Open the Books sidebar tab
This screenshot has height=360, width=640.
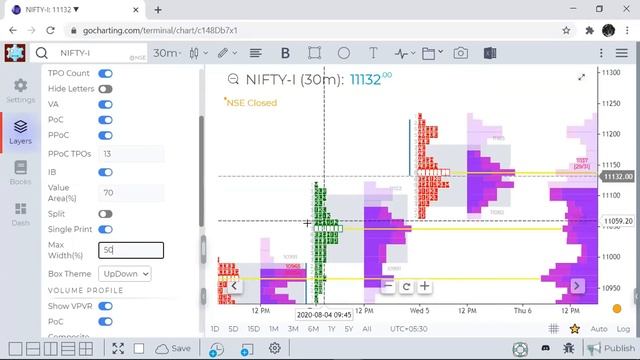[20, 173]
